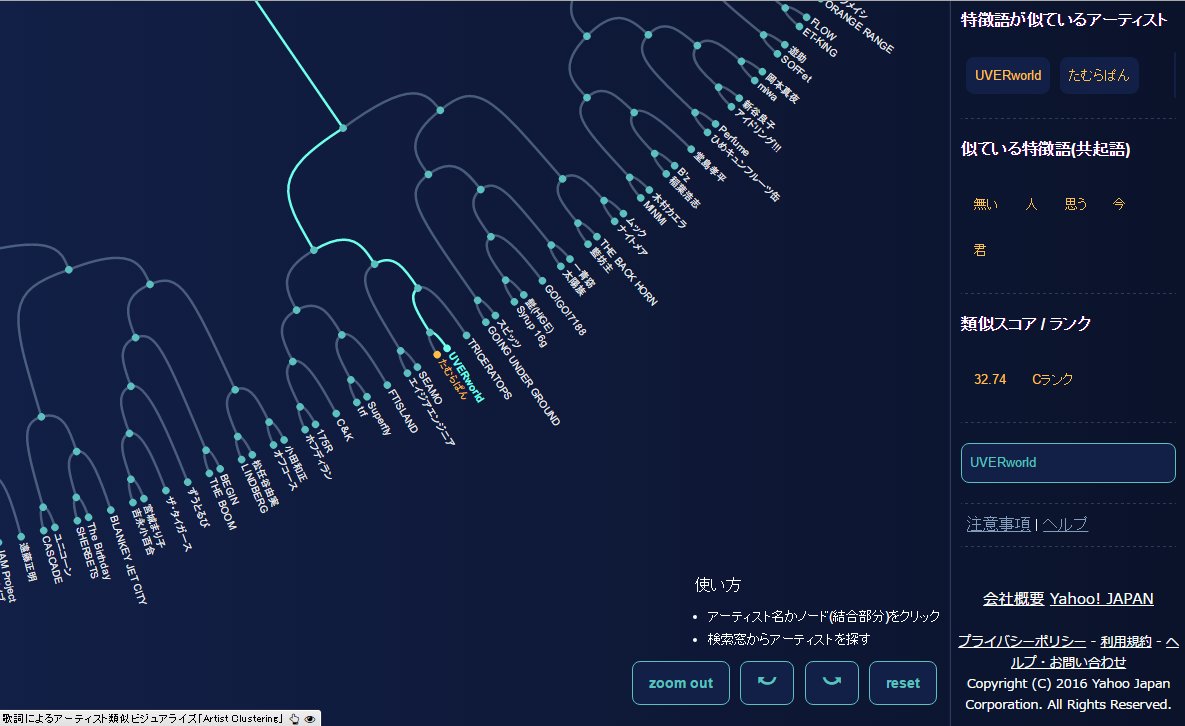The height and width of the screenshot is (726, 1185).
Task: Open the Yahoo! JAPAN link
Action: tap(1101, 598)
